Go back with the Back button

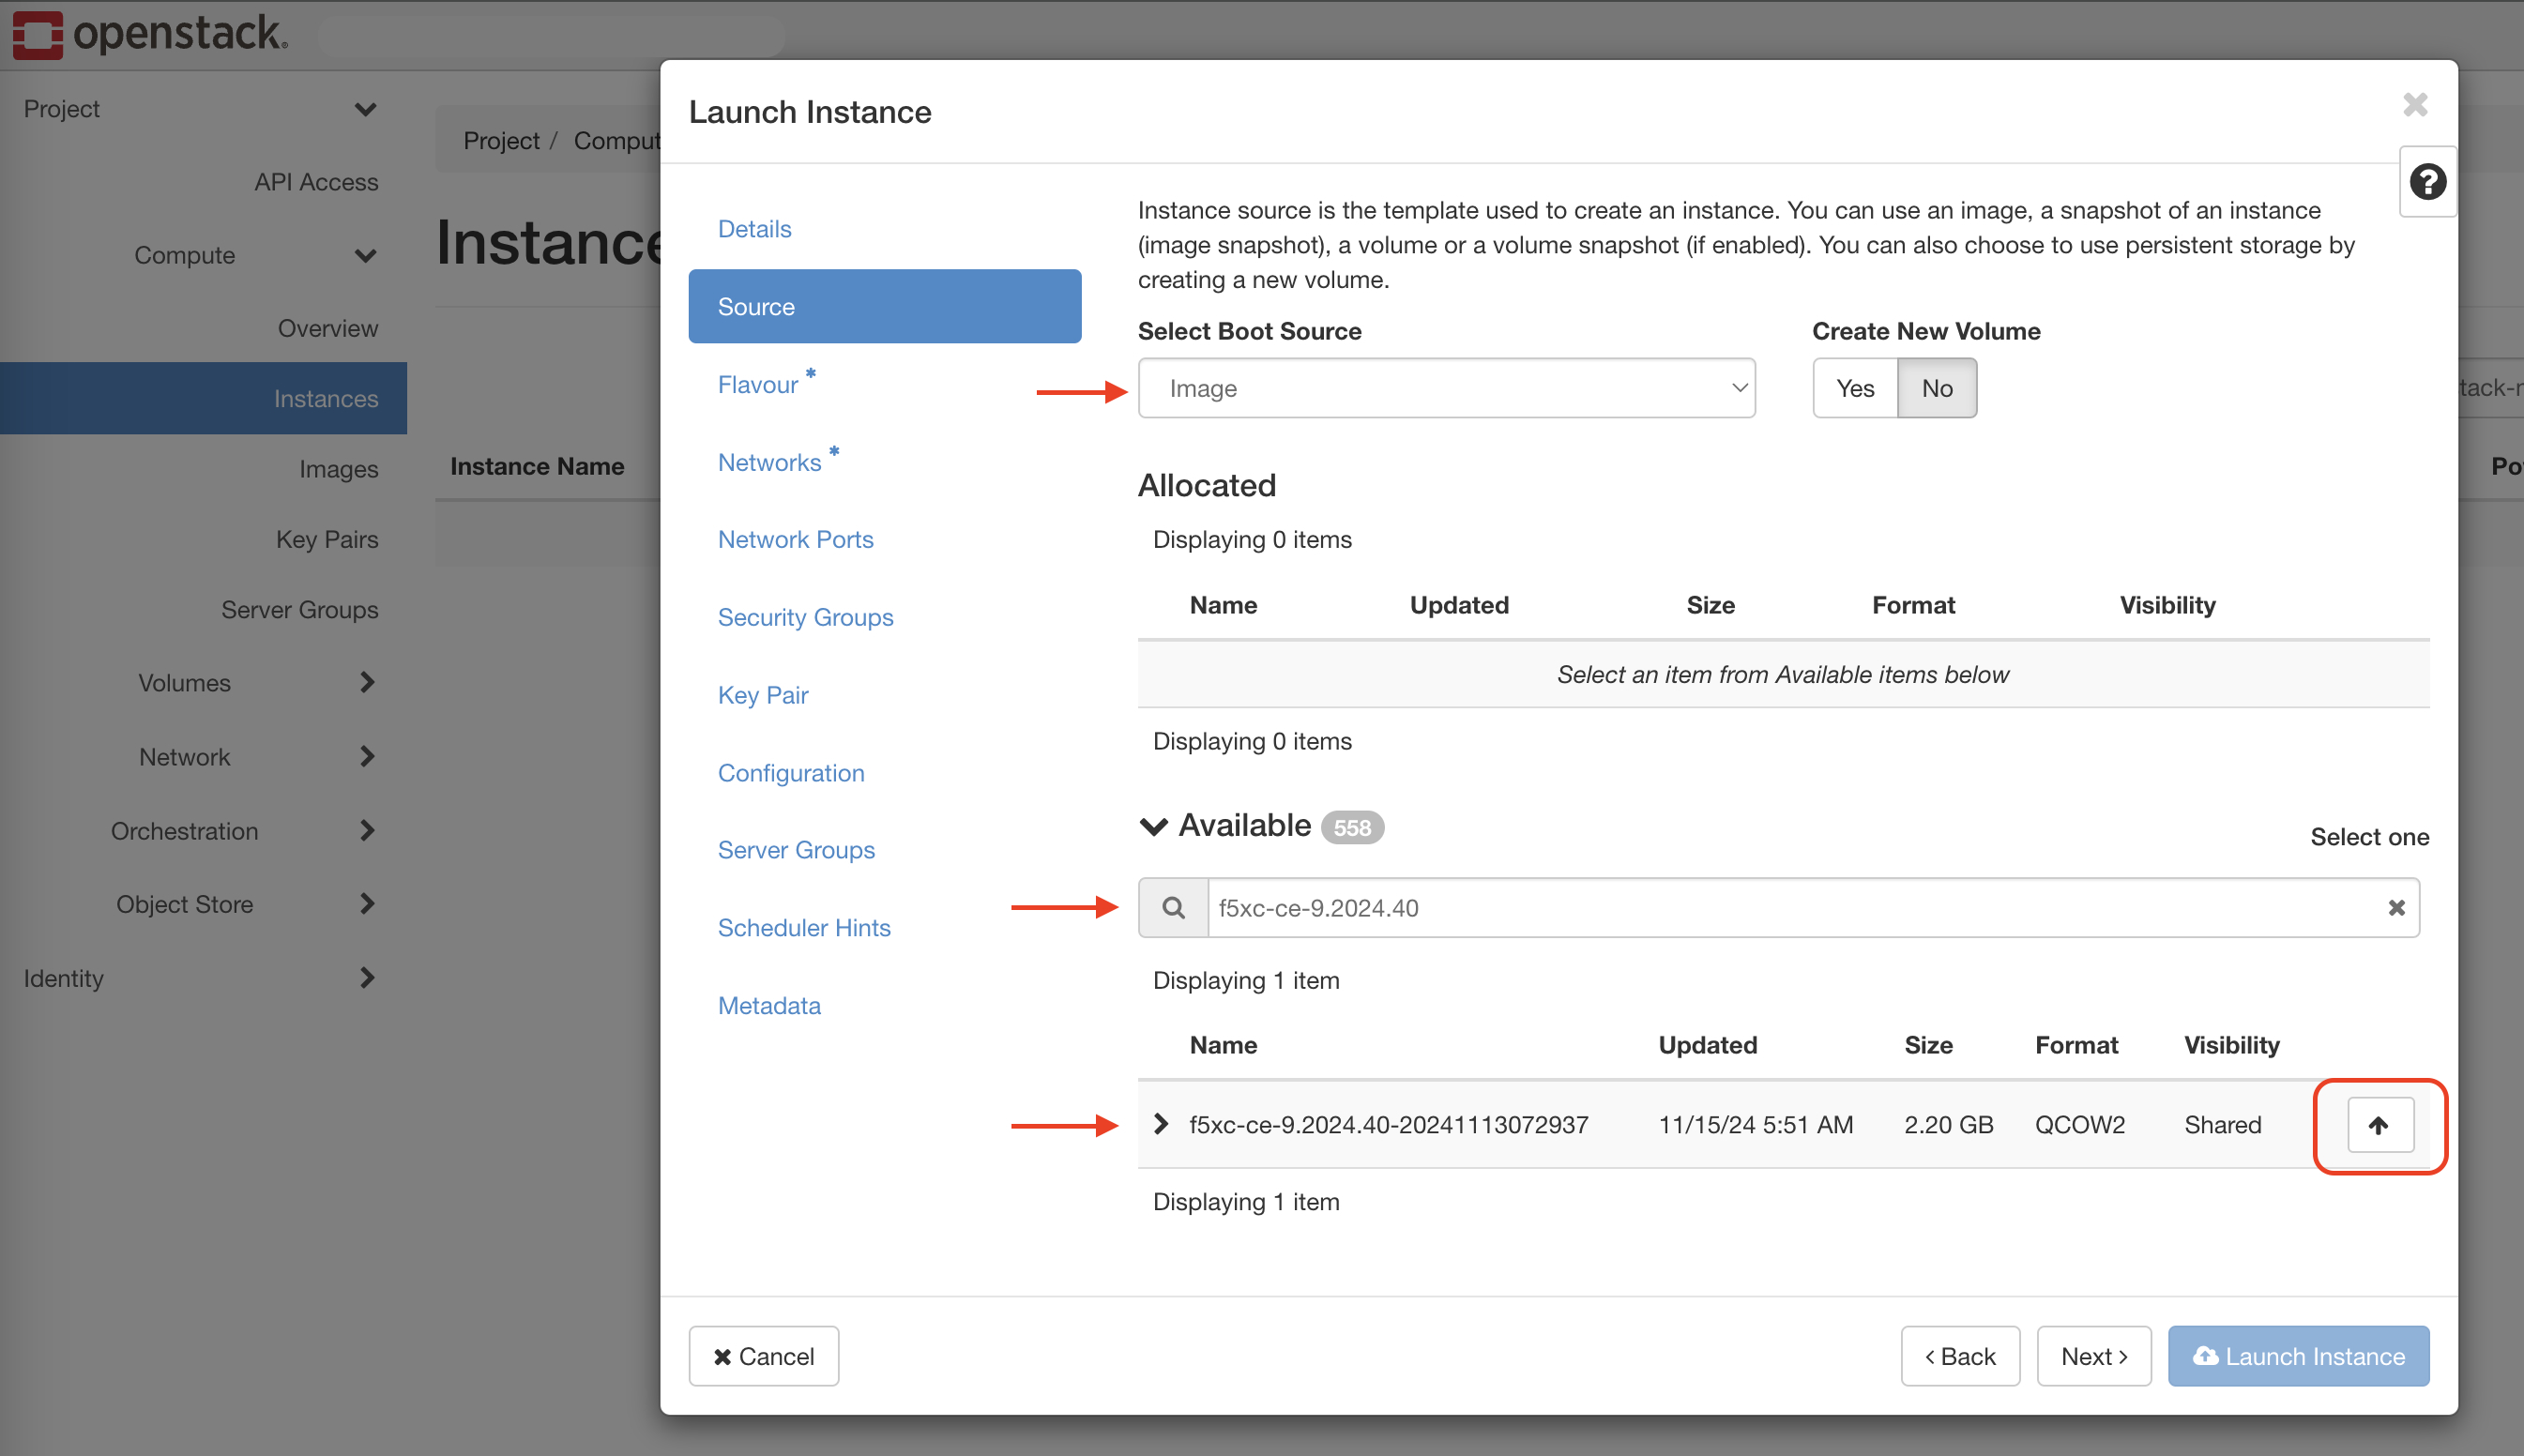point(1959,1356)
